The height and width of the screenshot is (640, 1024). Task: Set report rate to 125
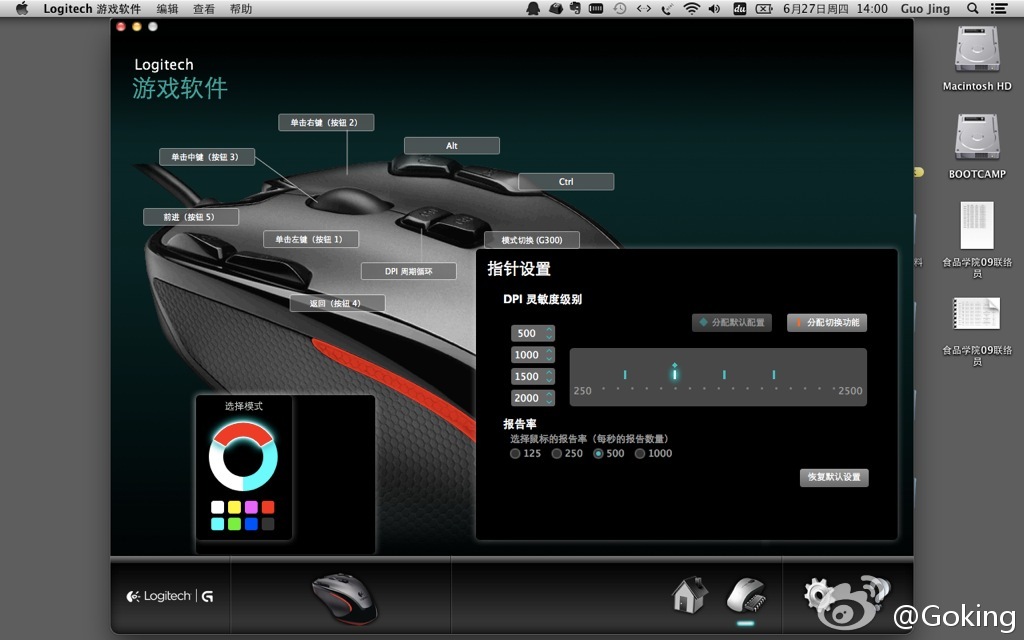click(x=515, y=454)
